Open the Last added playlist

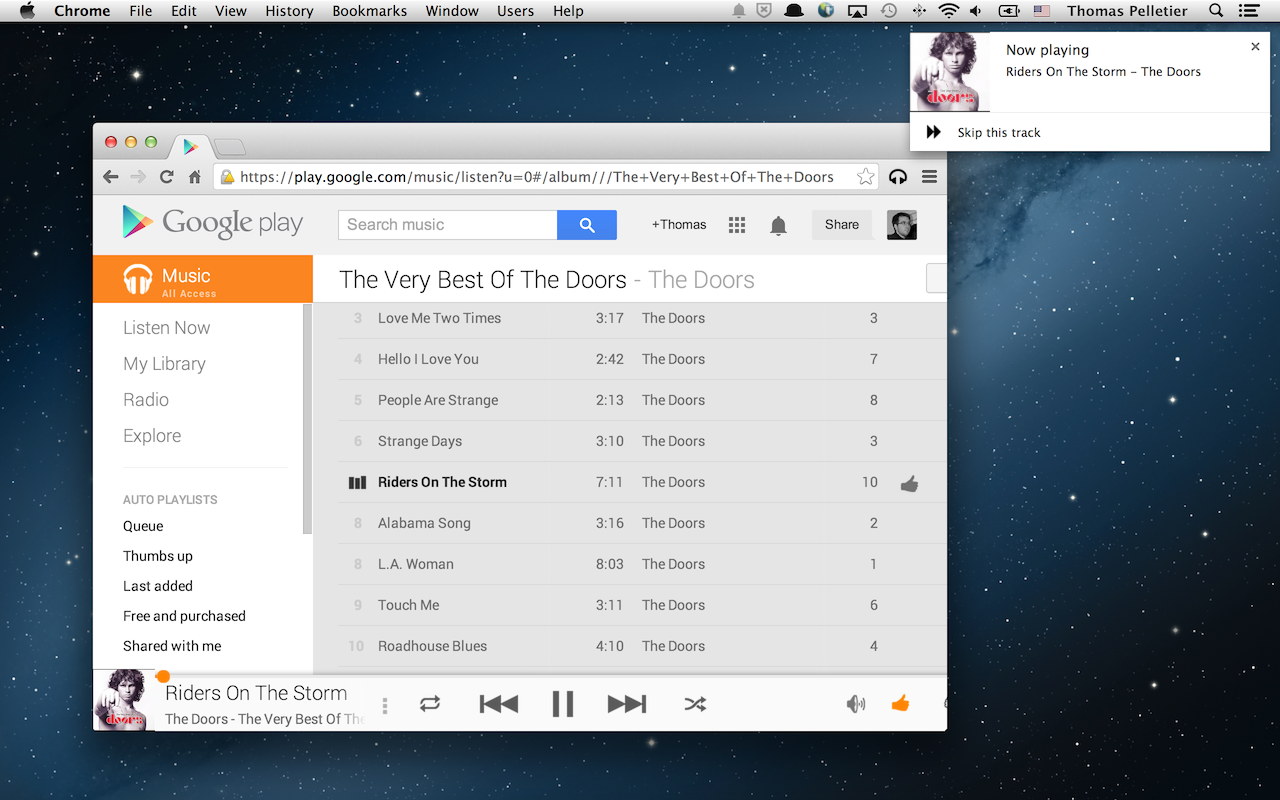[158, 586]
